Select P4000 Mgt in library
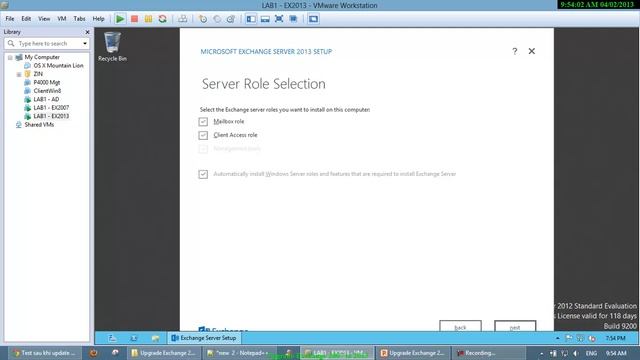This screenshot has width=640, height=360. click(x=47, y=82)
